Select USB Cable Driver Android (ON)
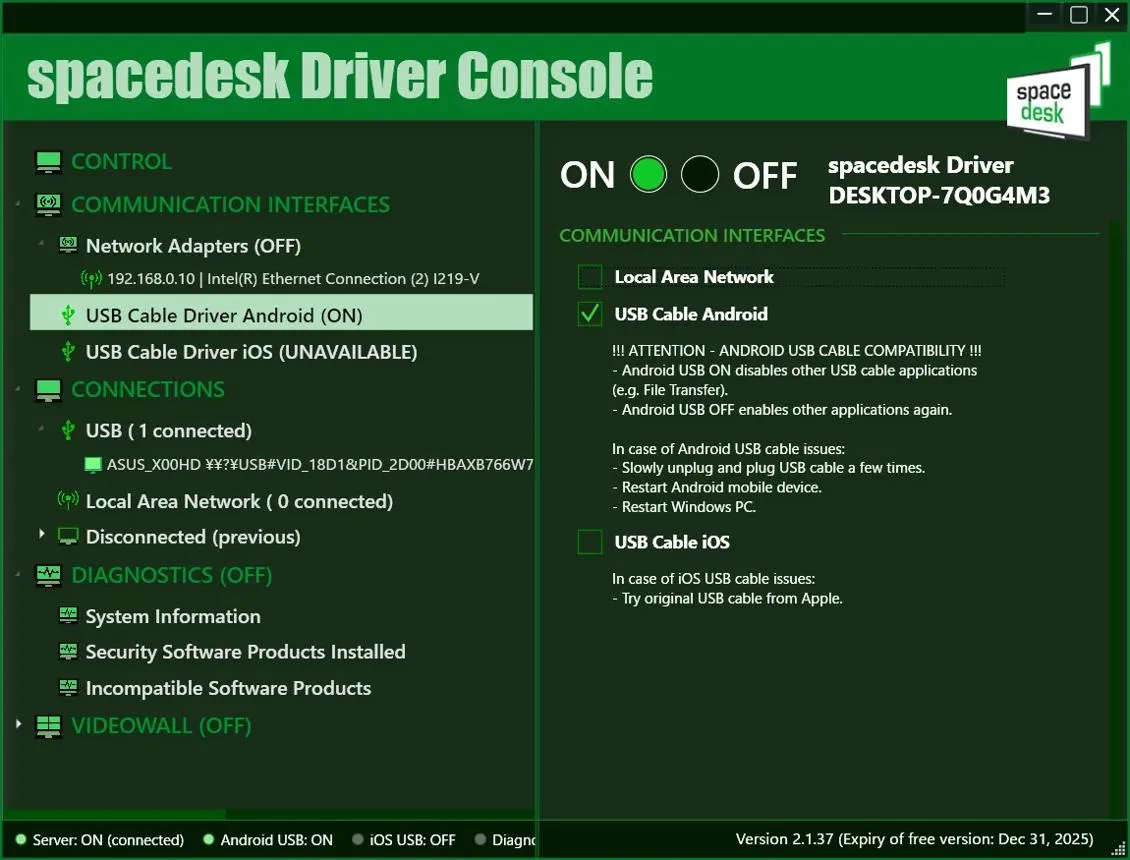The height and width of the screenshot is (860, 1130). click(x=281, y=312)
